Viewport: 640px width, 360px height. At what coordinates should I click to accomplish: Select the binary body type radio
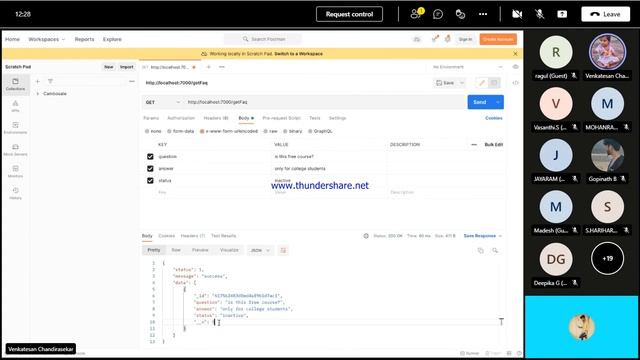[x=285, y=131]
